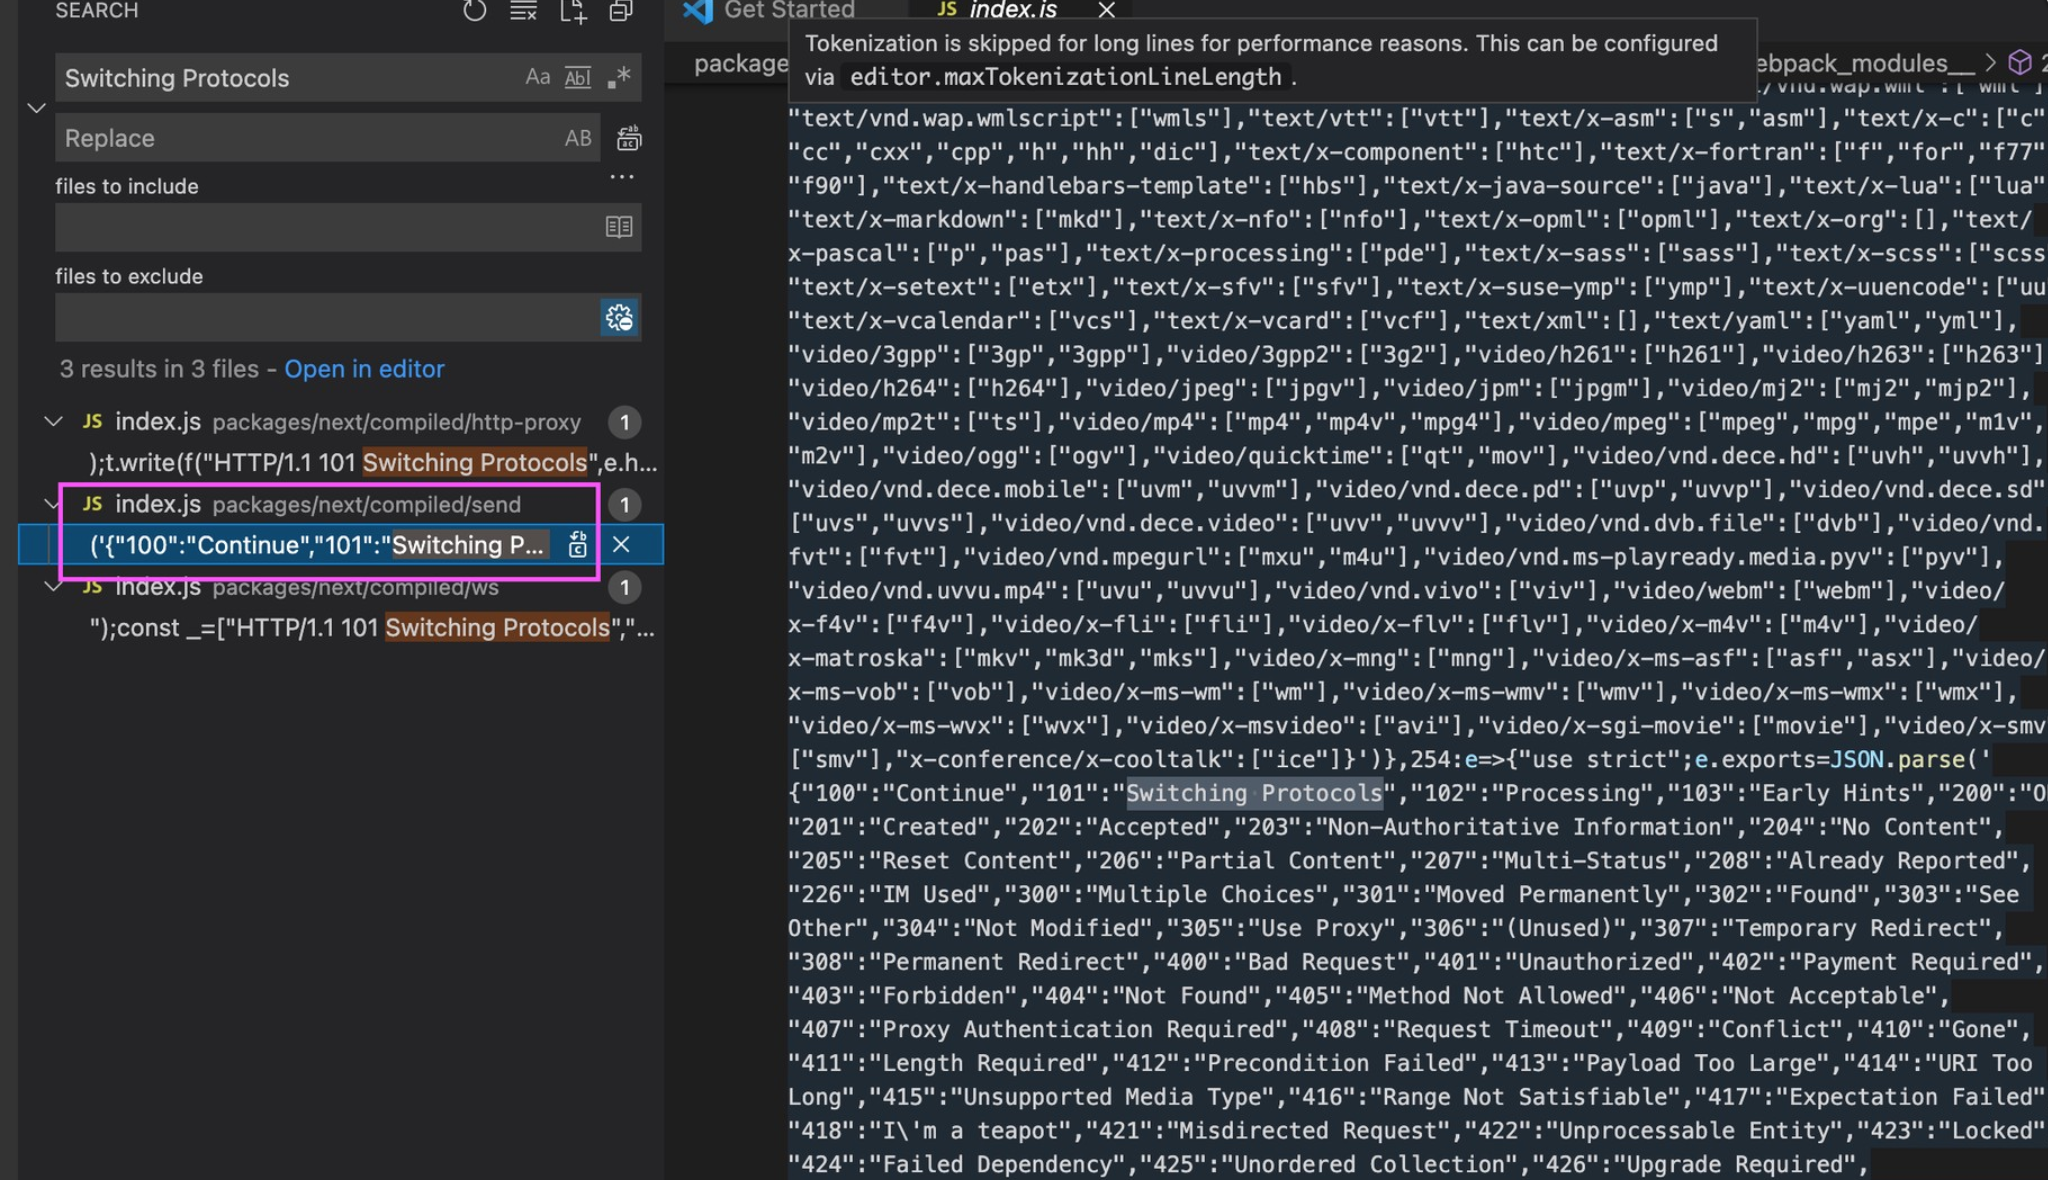This screenshot has width=2048, height=1180.
Task: Toggle use exclude settings and ignore files
Action: pos(619,318)
